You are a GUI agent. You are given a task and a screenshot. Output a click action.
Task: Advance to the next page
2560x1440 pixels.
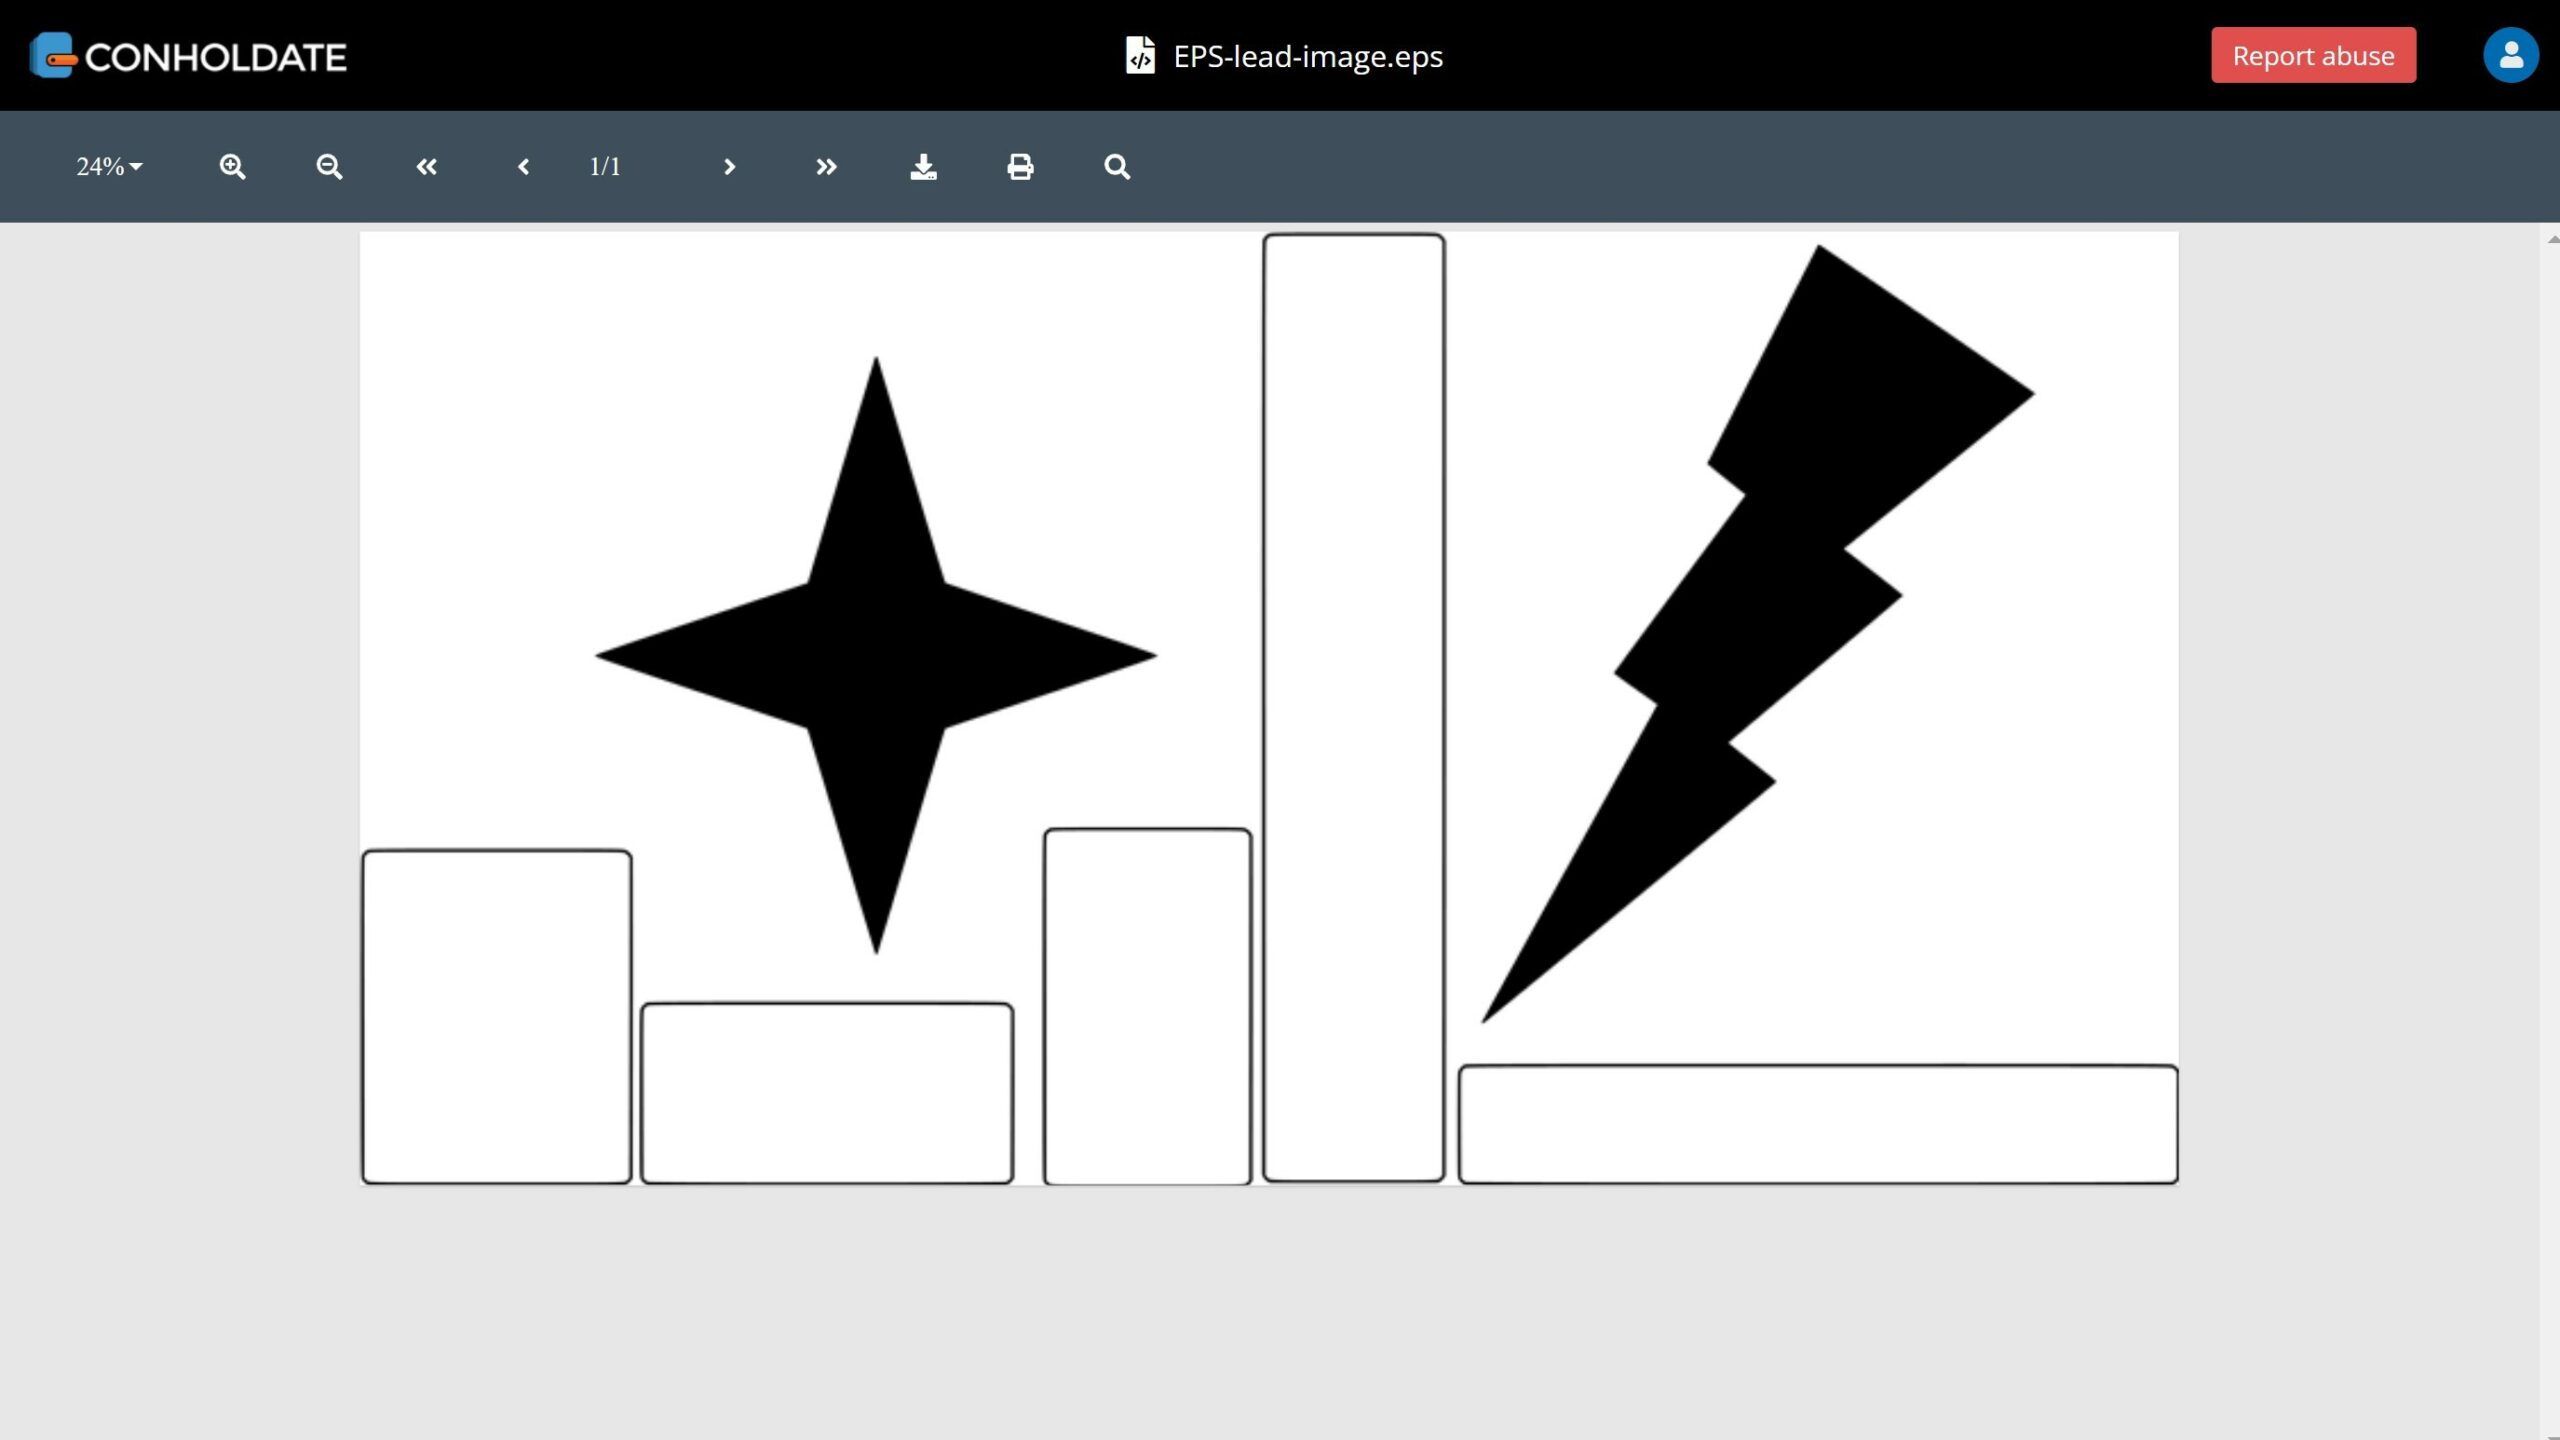click(729, 167)
